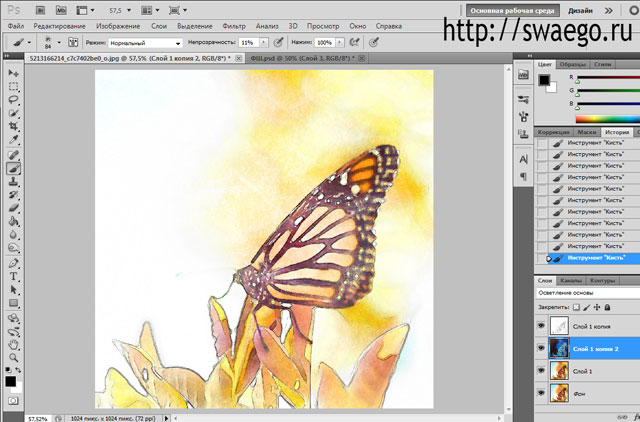Toggle Quick Mask mode
Viewport: 640px width, 422px height.
click(x=13, y=401)
